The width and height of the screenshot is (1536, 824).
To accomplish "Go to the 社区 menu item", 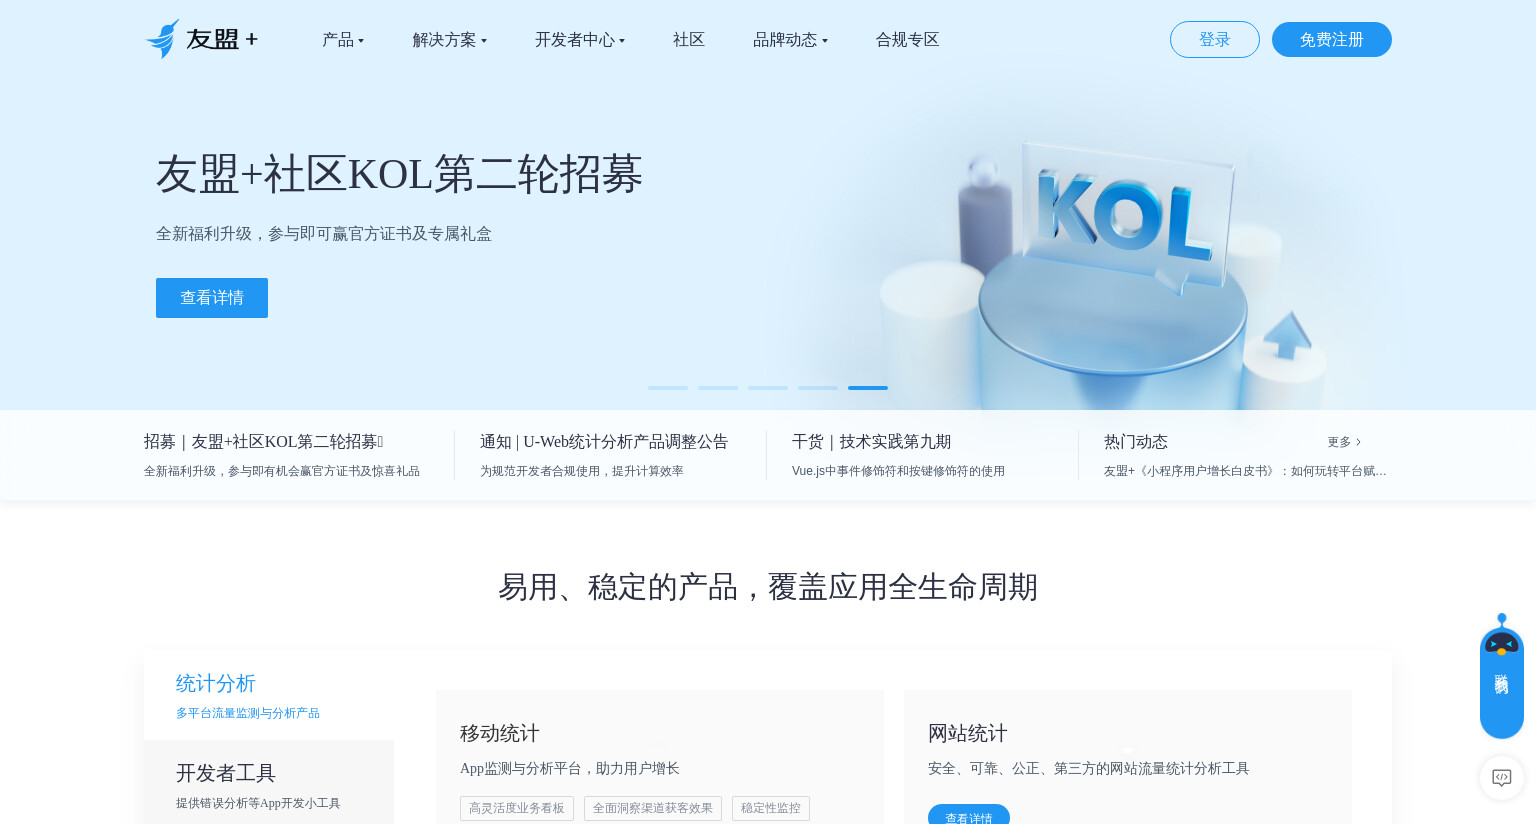I will point(689,40).
